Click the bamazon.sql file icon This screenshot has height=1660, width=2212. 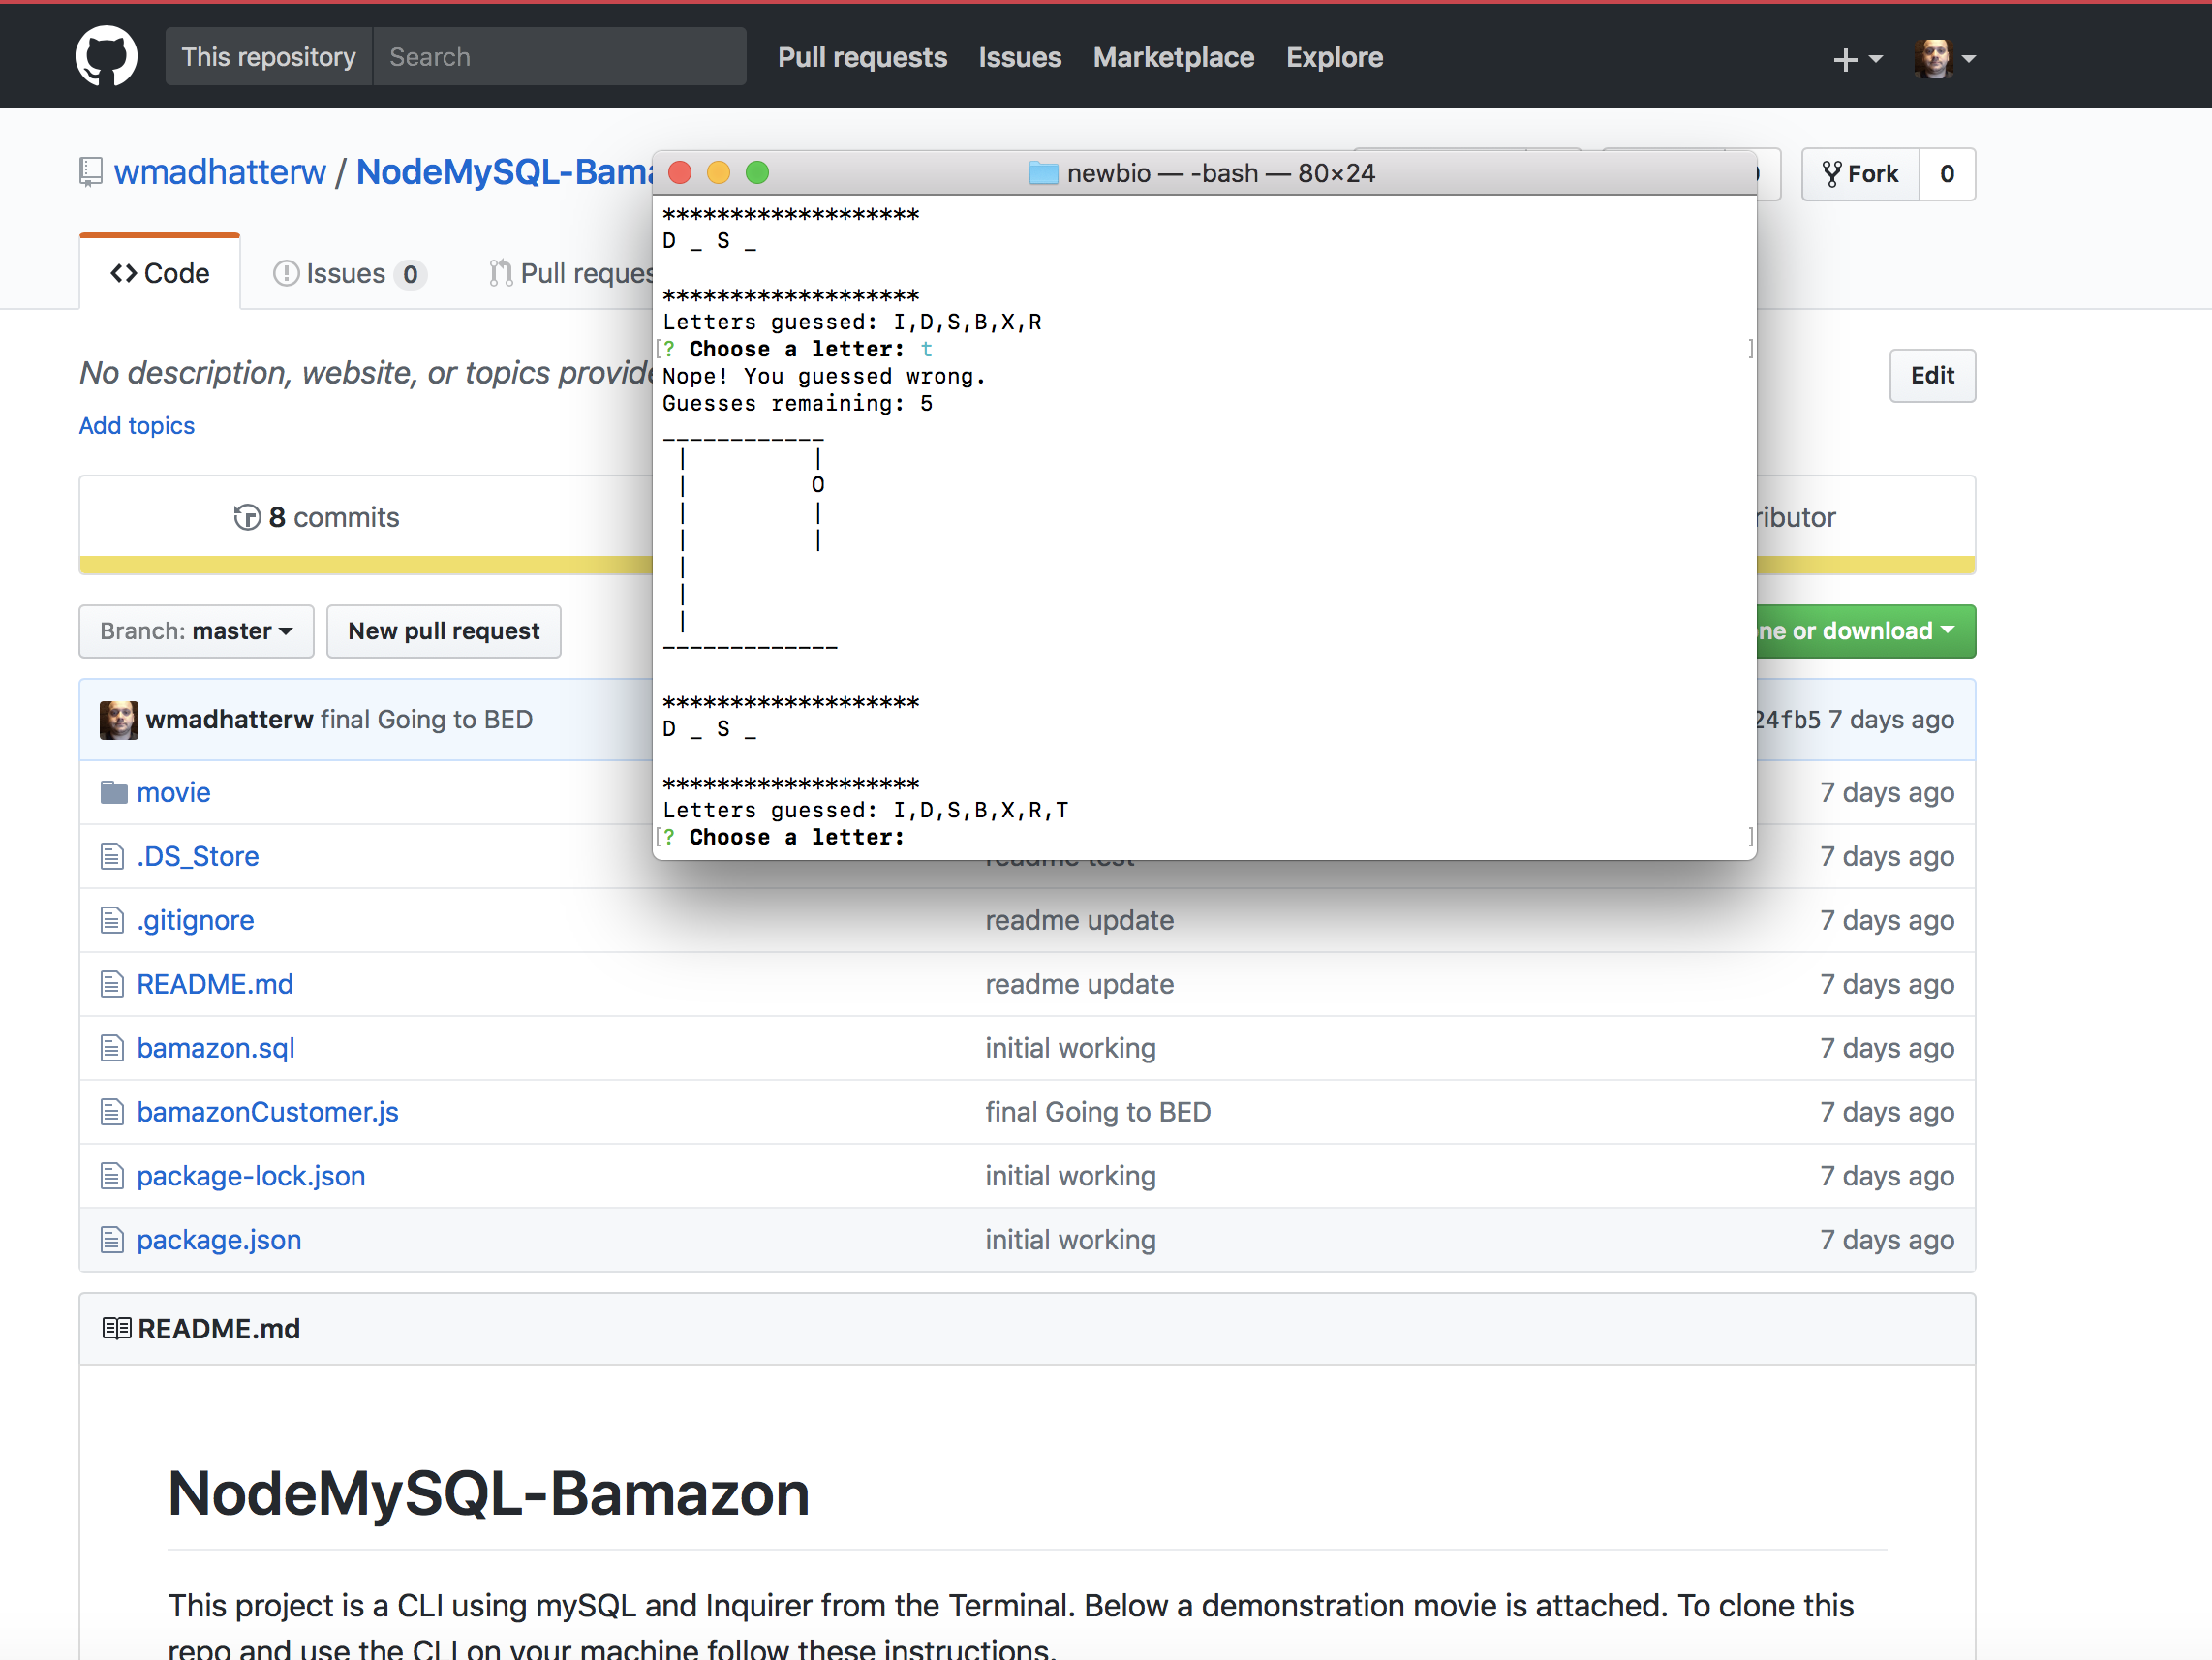(112, 1049)
